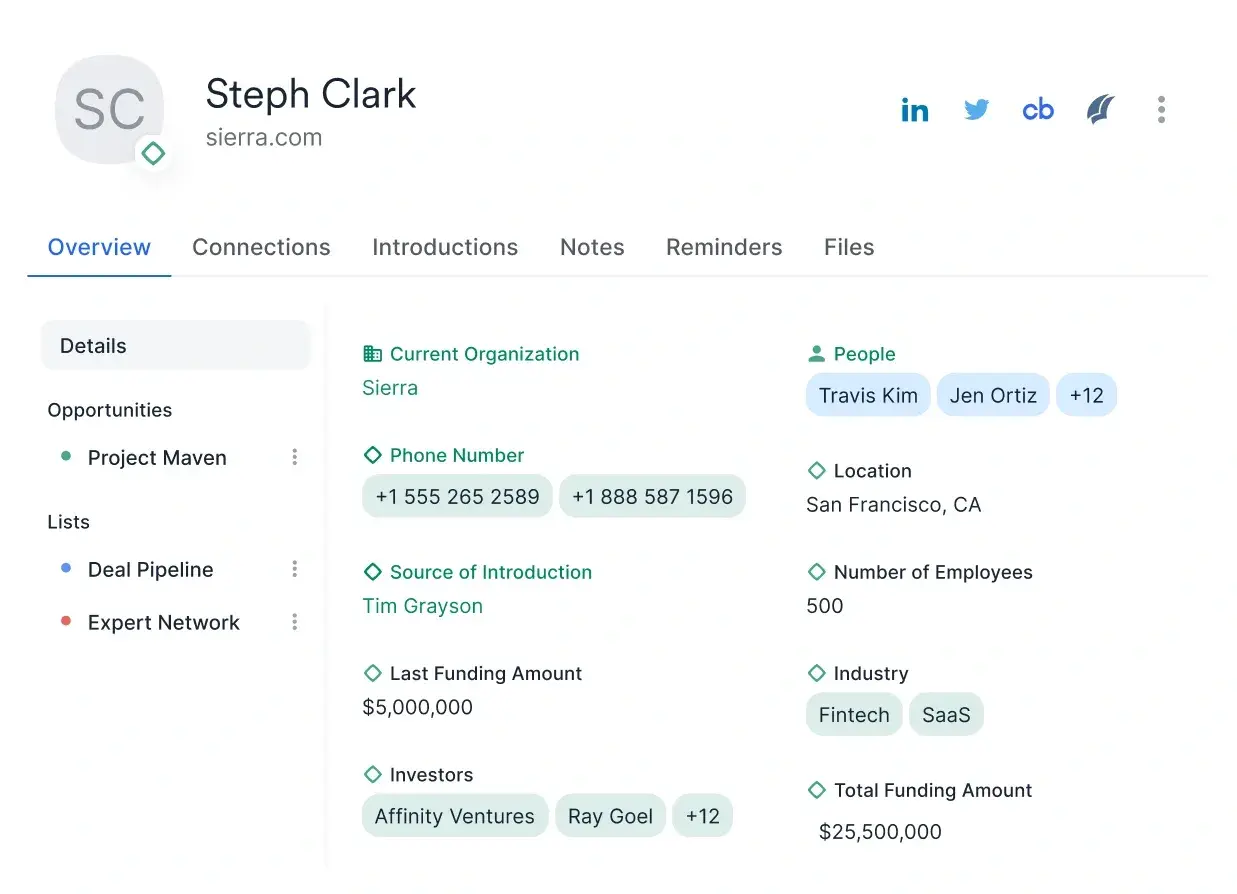Viewport: 1237px width, 894px height.
Task: Expand the +12 additional Investors
Action: click(703, 815)
